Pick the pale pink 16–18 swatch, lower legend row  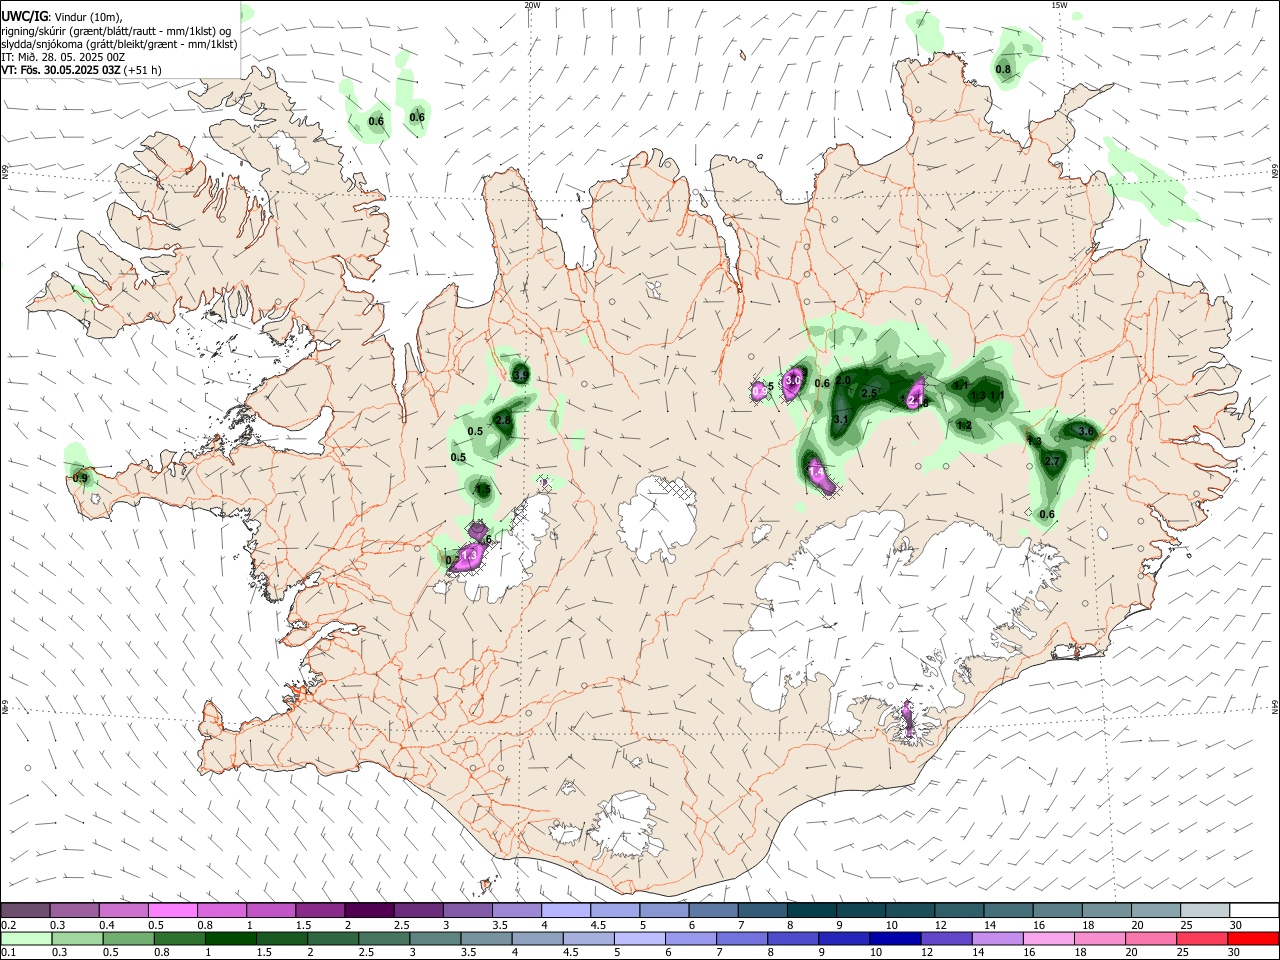tap(1049, 939)
